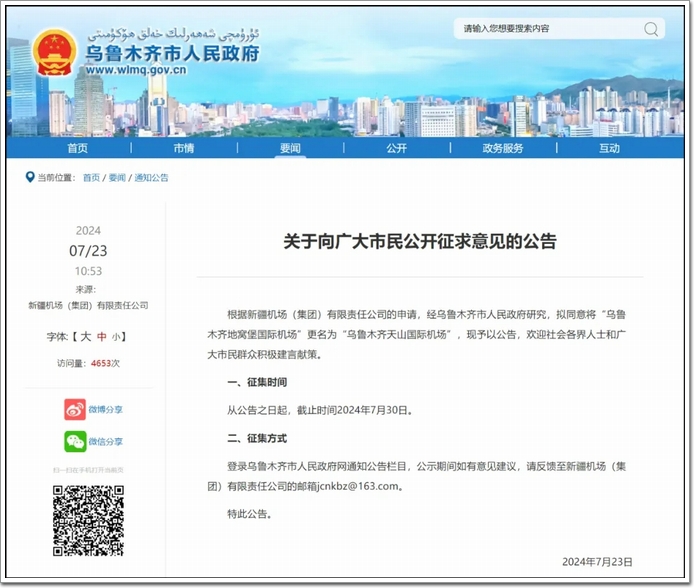This screenshot has width=694, height=588.
Task: Click the 乌鲁木齐市人民政府 site title
Action: point(172,53)
